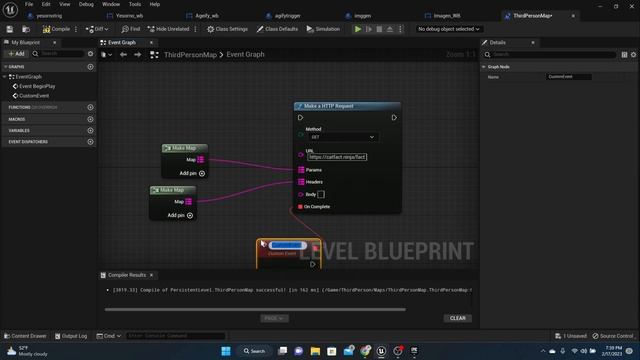Add new macro with plus icon
640x360 pixels.
tap(90, 119)
